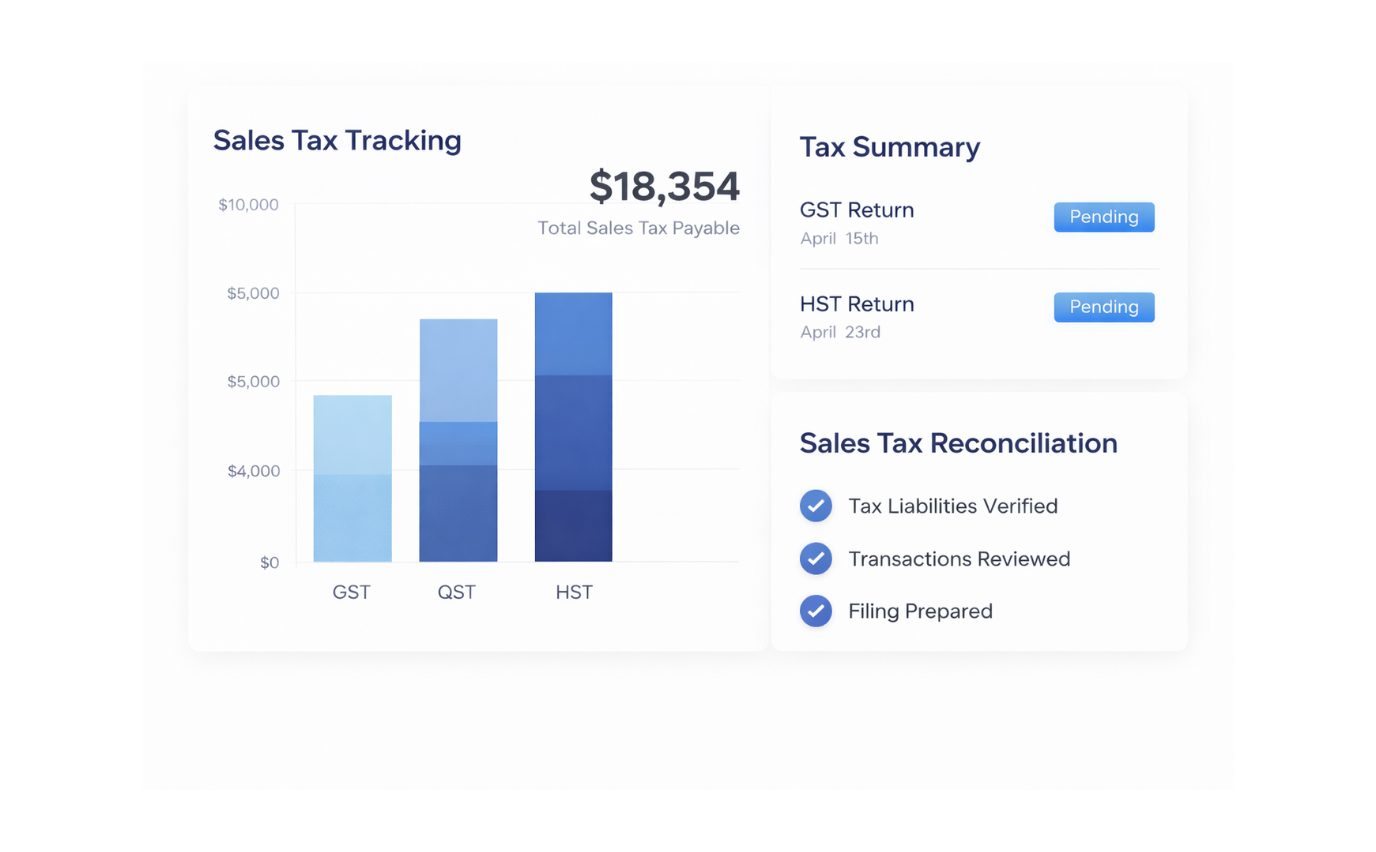Open the HST Return entry

[x=857, y=304]
